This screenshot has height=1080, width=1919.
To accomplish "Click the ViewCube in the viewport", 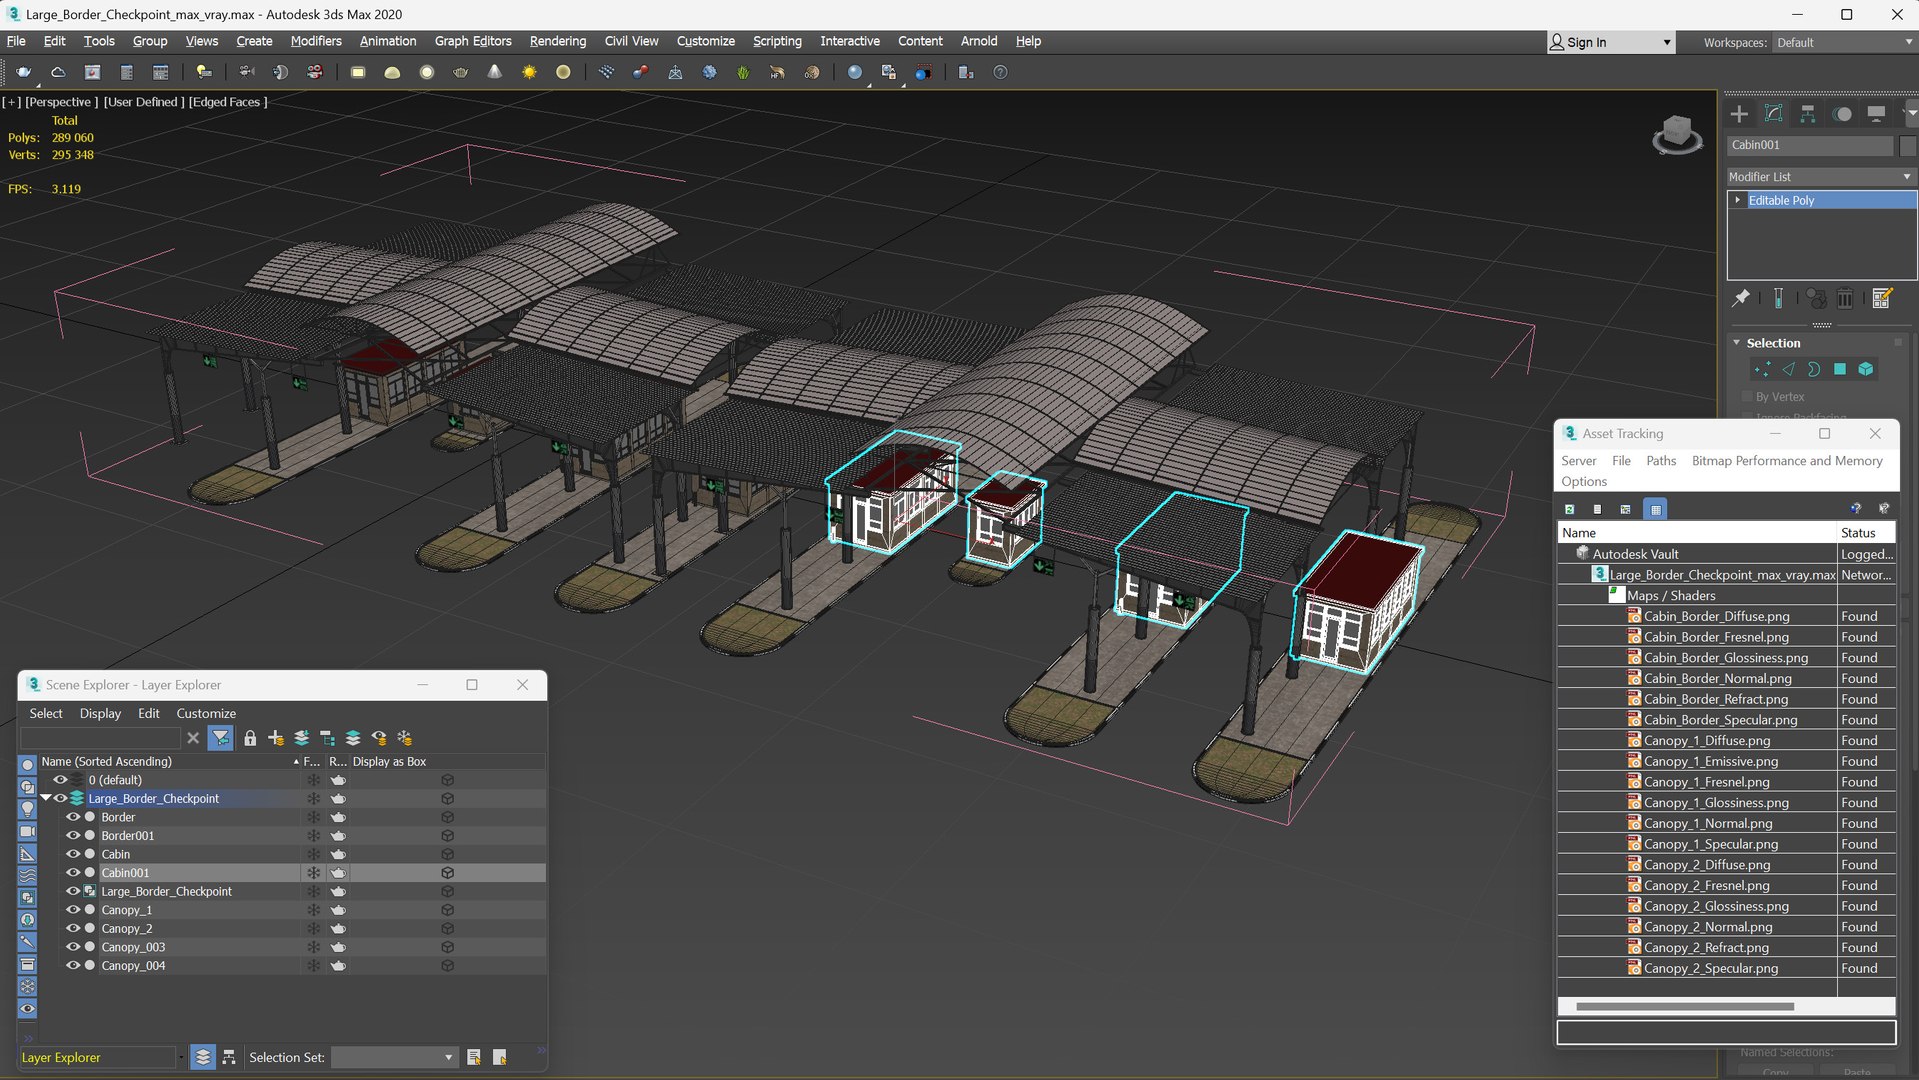I will click(1677, 134).
